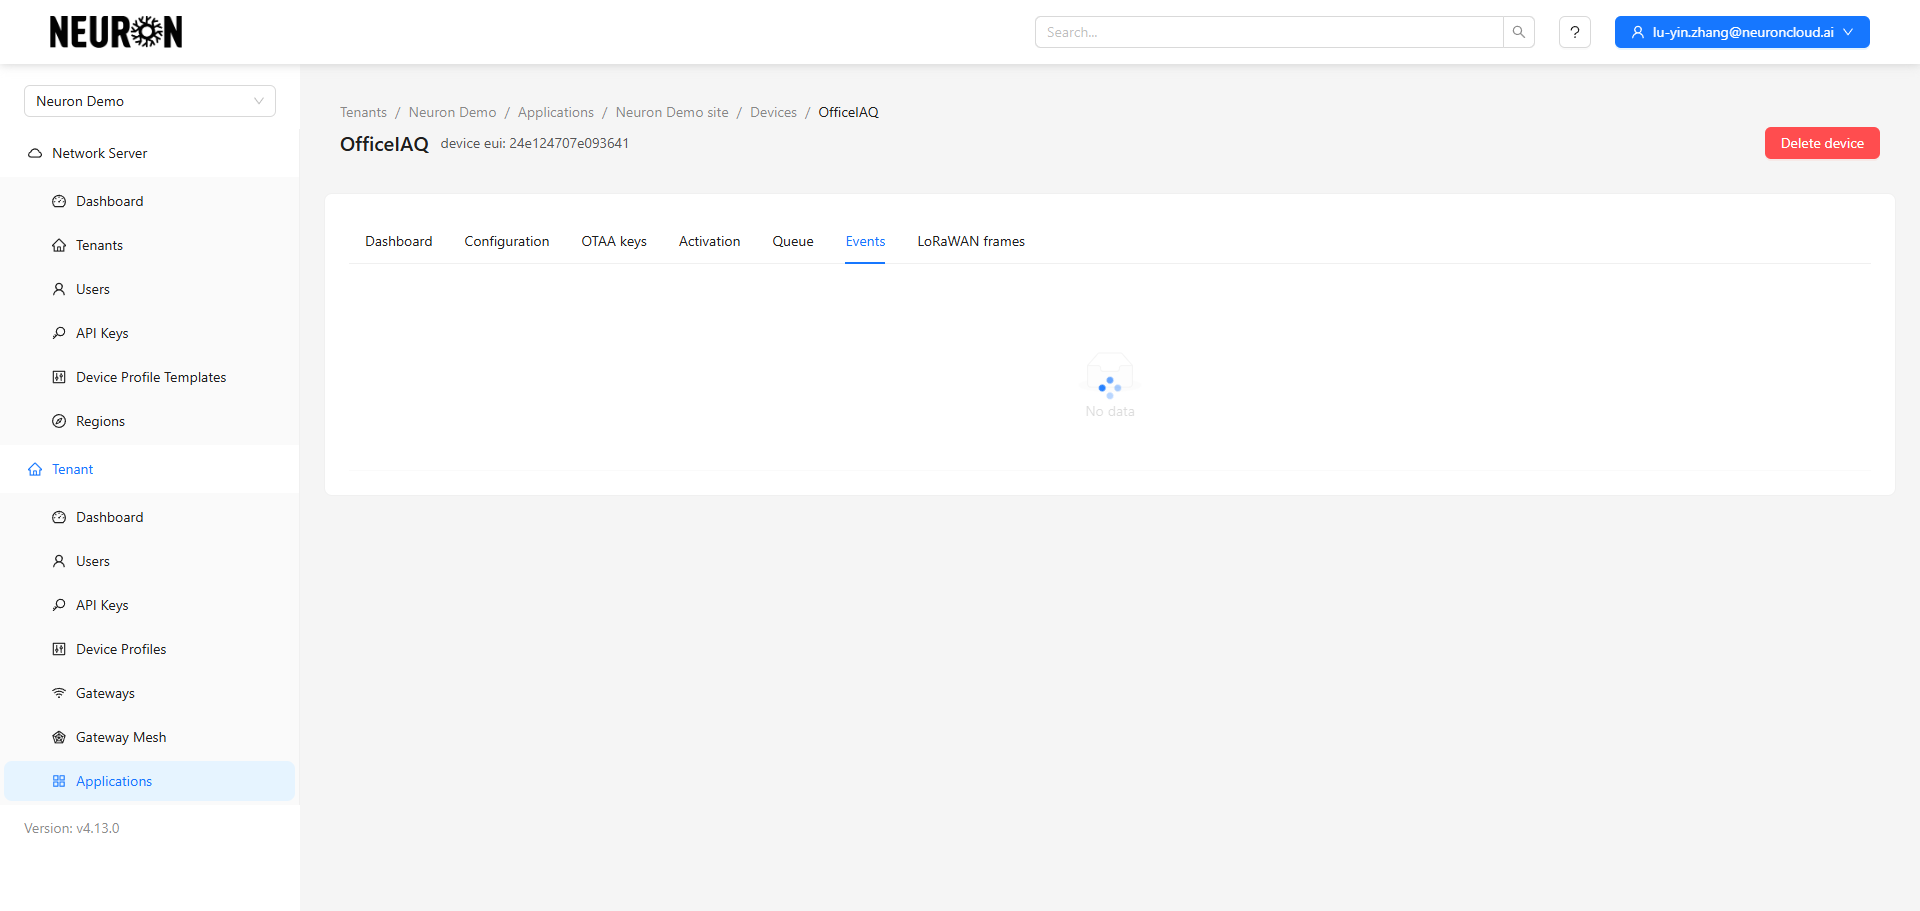Click the Tenant Dashboard gauge icon
The height and width of the screenshot is (911, 1920).
point(59,517)
